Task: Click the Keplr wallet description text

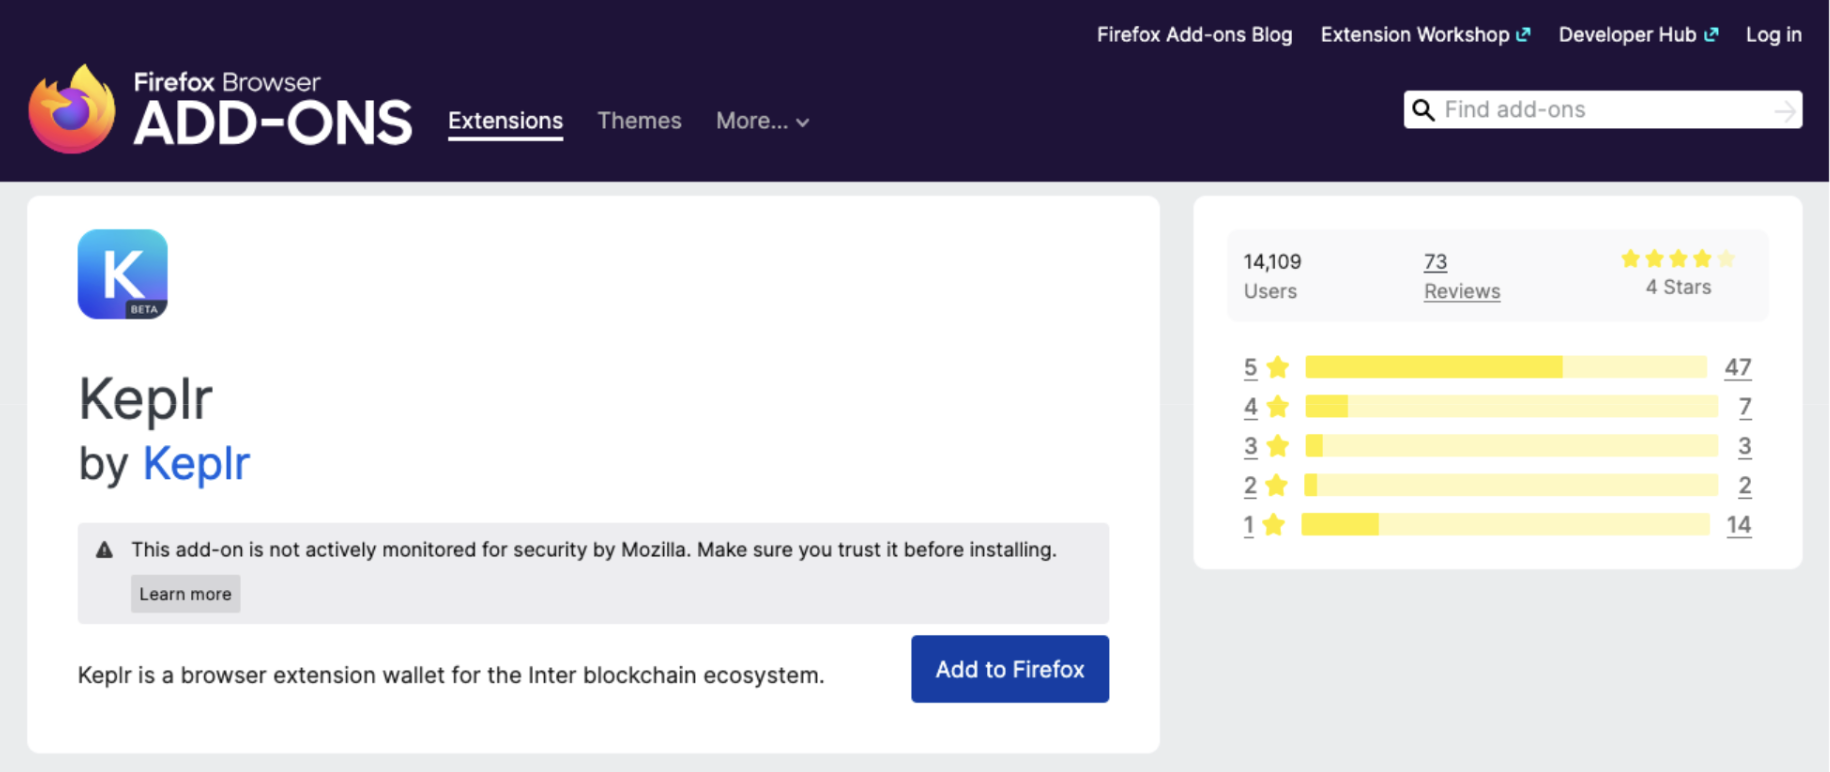Action: [451, 675]
